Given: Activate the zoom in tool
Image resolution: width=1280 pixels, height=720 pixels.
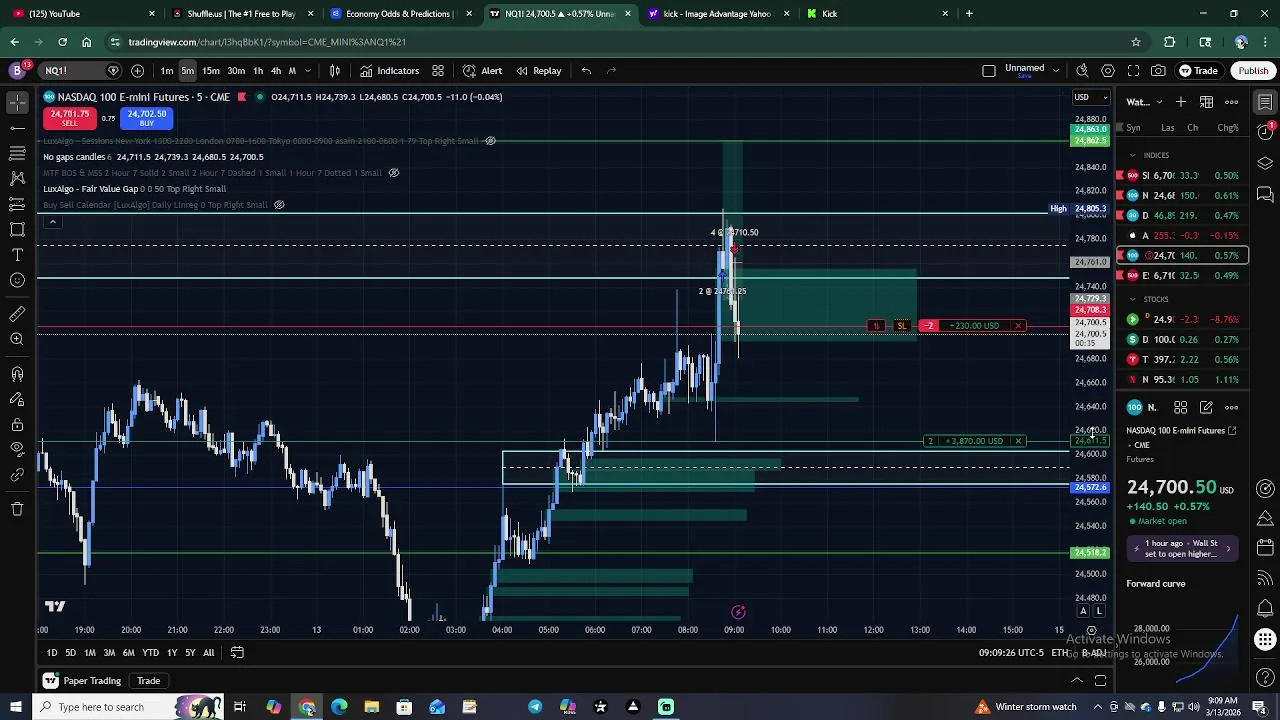Looking at the screenshot, I should (x=17, y=339).
